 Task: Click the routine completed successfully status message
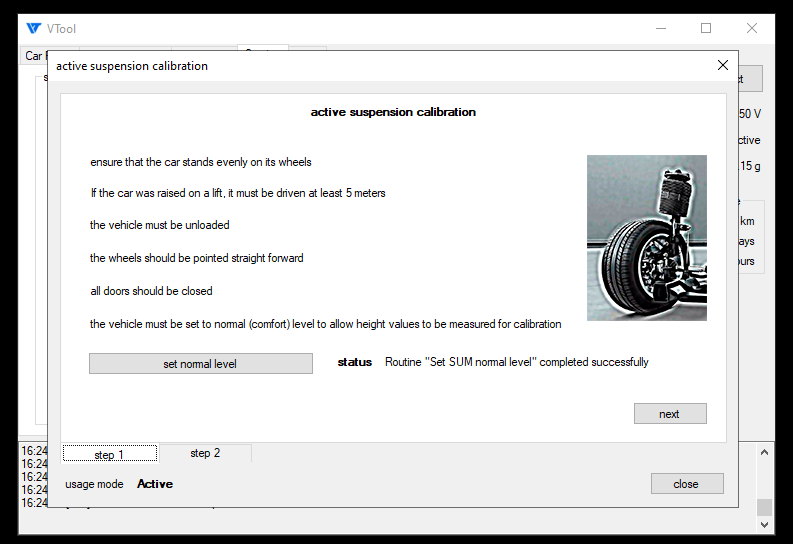tap(516, 362)
